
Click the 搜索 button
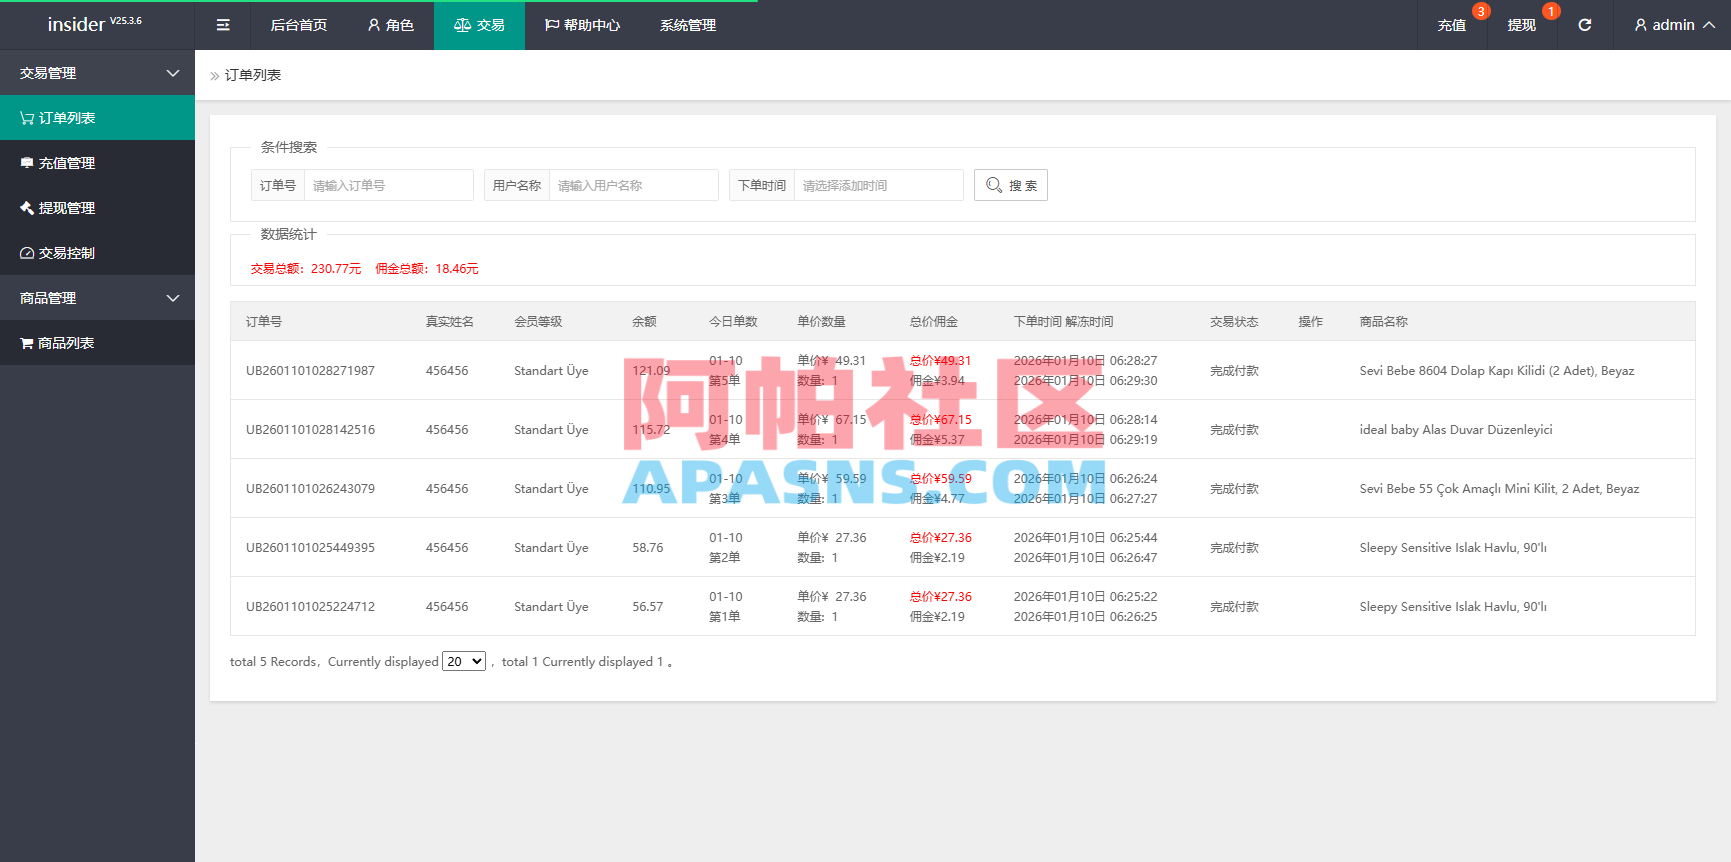tap(1011, 185)
